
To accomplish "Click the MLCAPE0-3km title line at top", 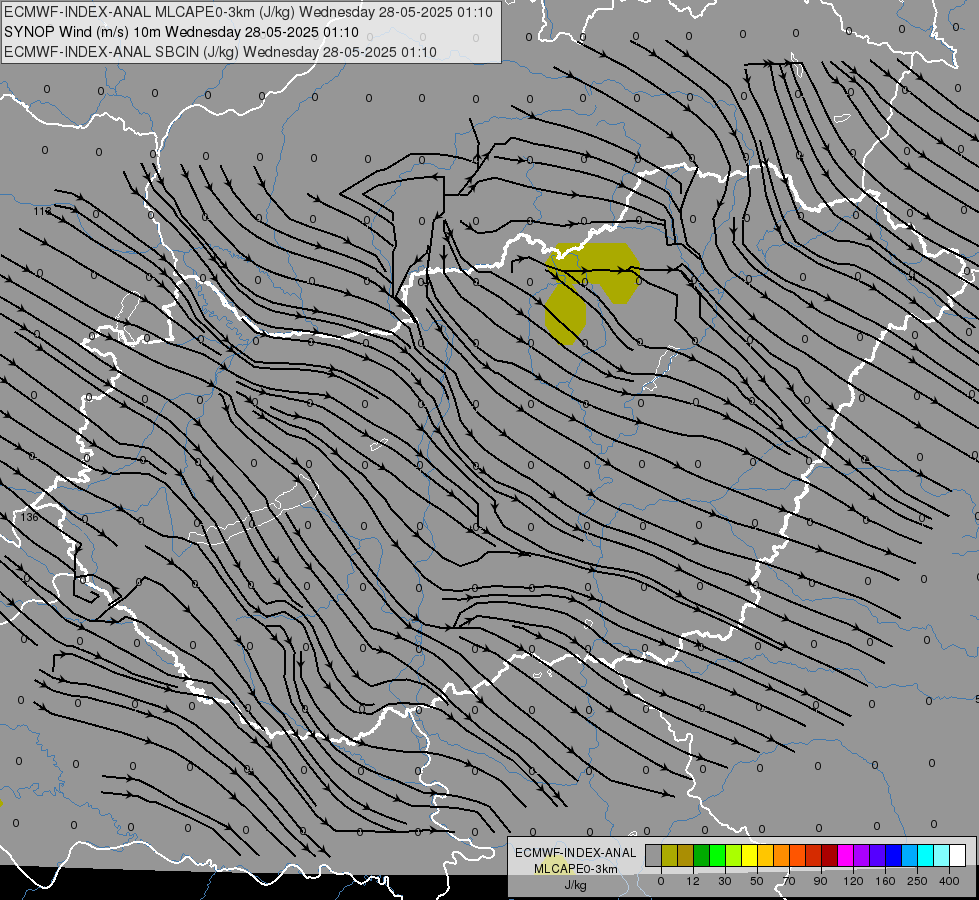I will coord(248,12).
